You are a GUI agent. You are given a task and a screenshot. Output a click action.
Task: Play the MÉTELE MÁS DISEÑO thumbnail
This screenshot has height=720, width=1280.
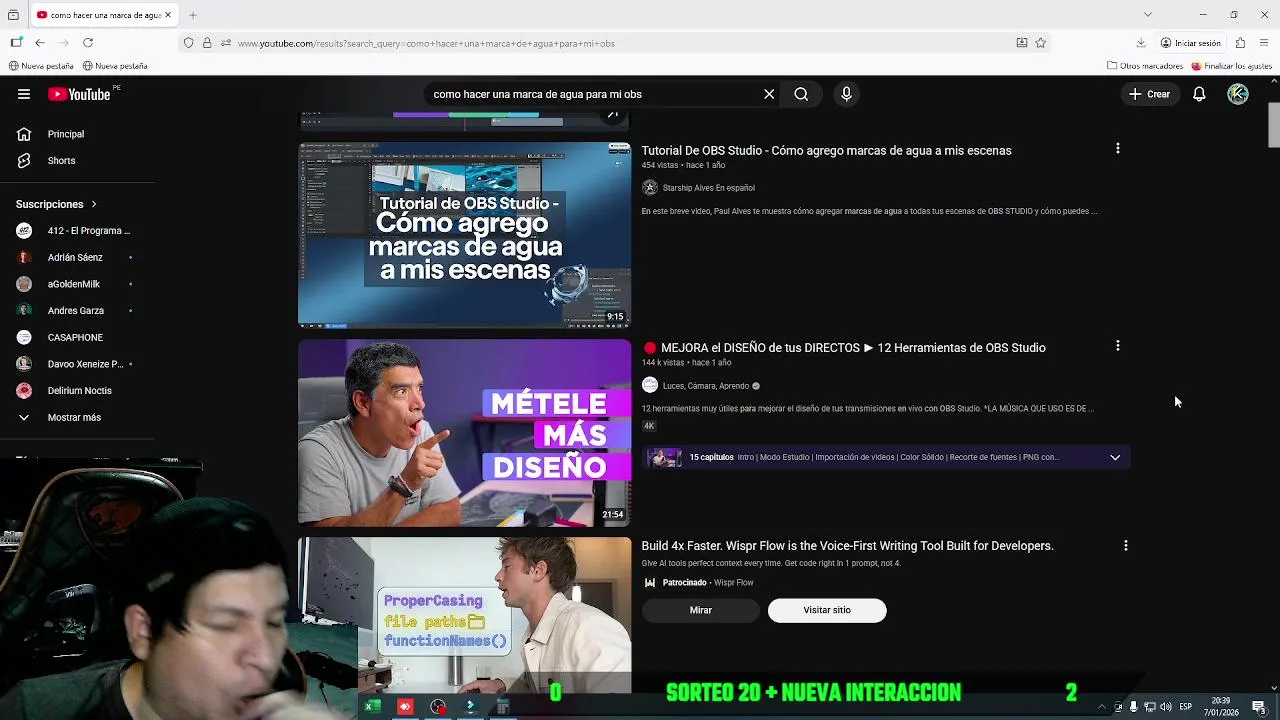point(465,433)
